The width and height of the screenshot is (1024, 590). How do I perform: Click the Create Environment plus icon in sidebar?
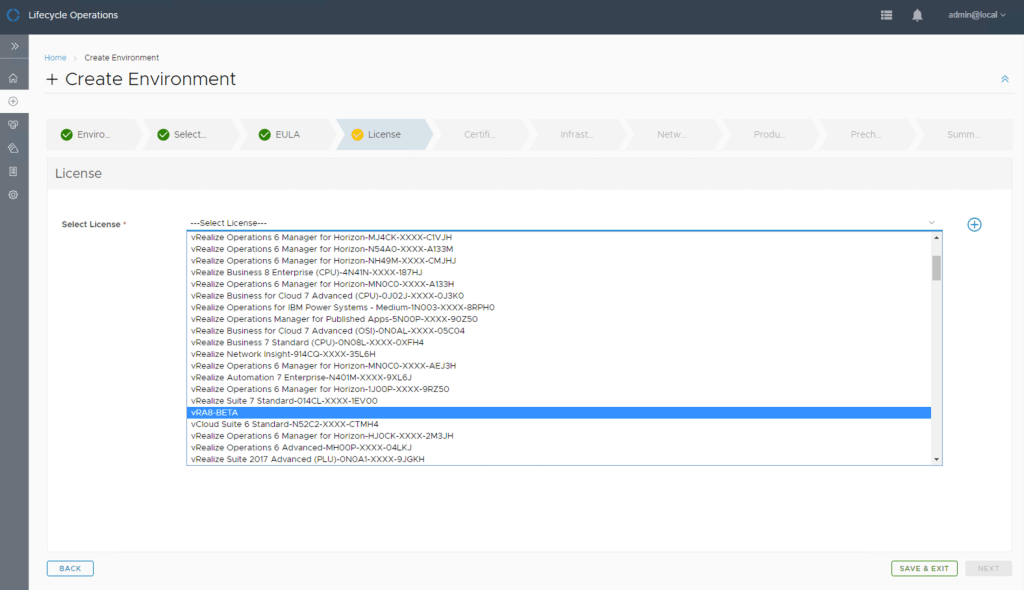click(x=13, y=101)
